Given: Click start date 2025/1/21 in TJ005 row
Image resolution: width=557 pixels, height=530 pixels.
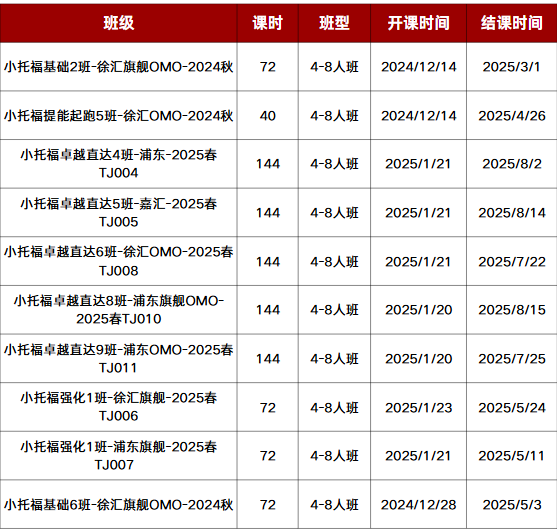Looking at the screenshot, I should pyautogui.click(x=418, y=213).
